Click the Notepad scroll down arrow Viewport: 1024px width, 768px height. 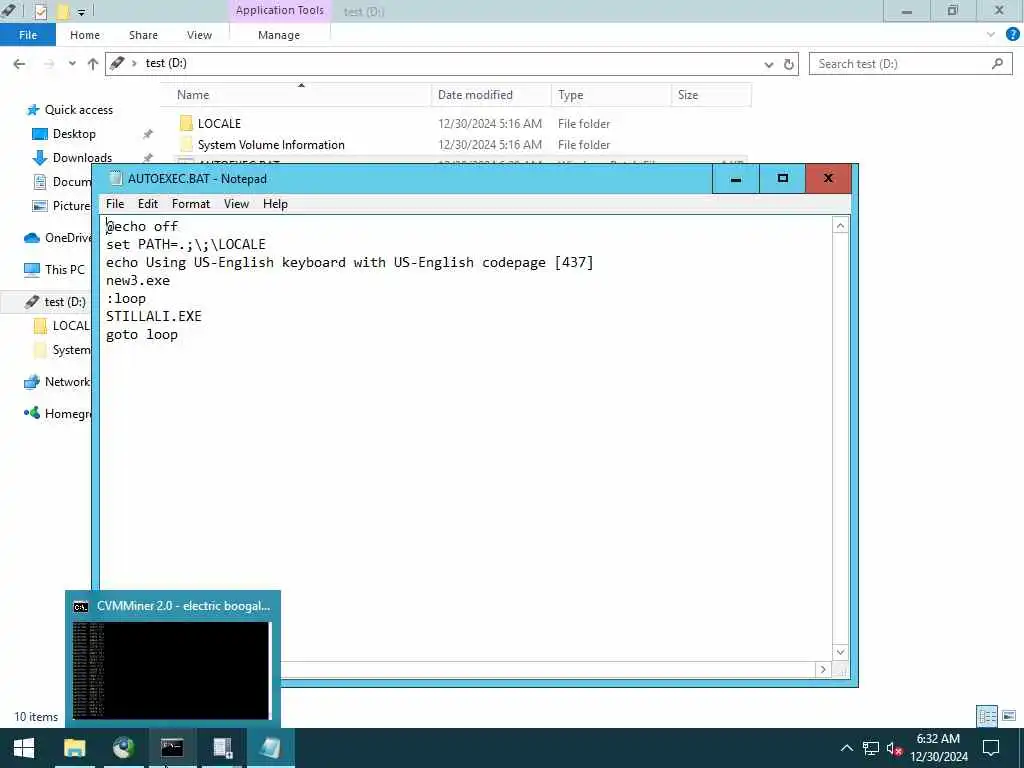(x=840, y=652)
